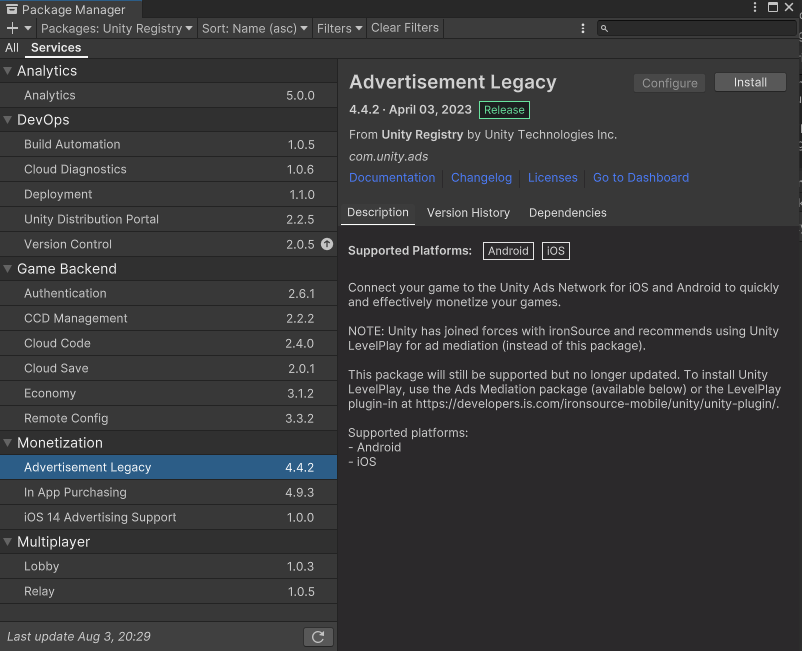Select the In App Purchasing package

point(169,492)
